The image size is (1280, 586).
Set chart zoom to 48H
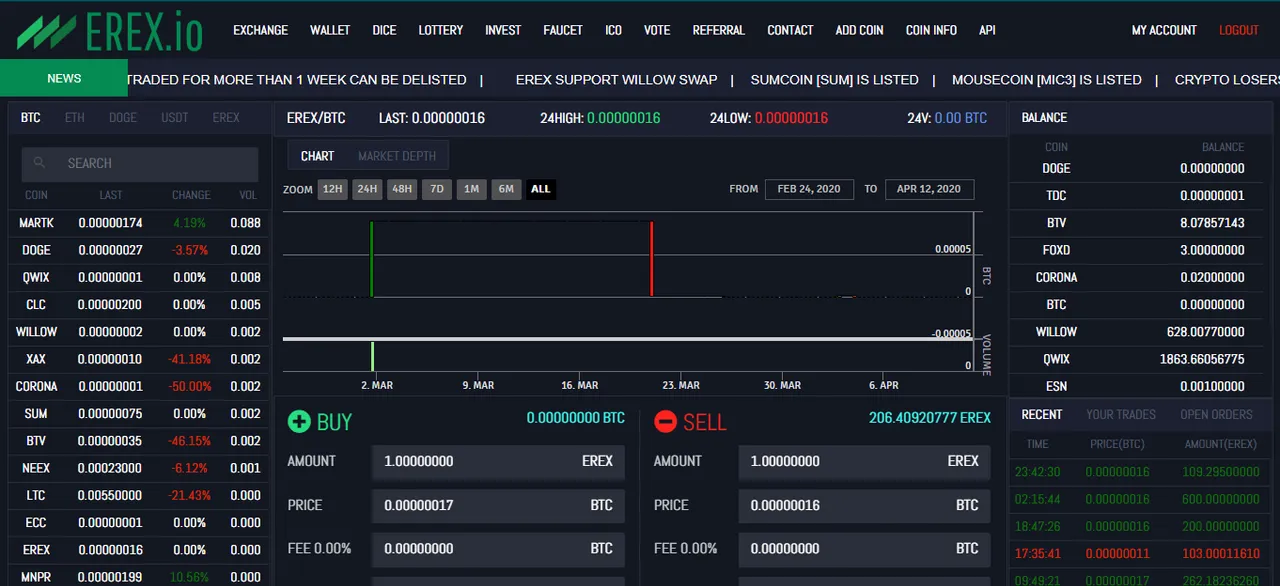tap(402, 189)
